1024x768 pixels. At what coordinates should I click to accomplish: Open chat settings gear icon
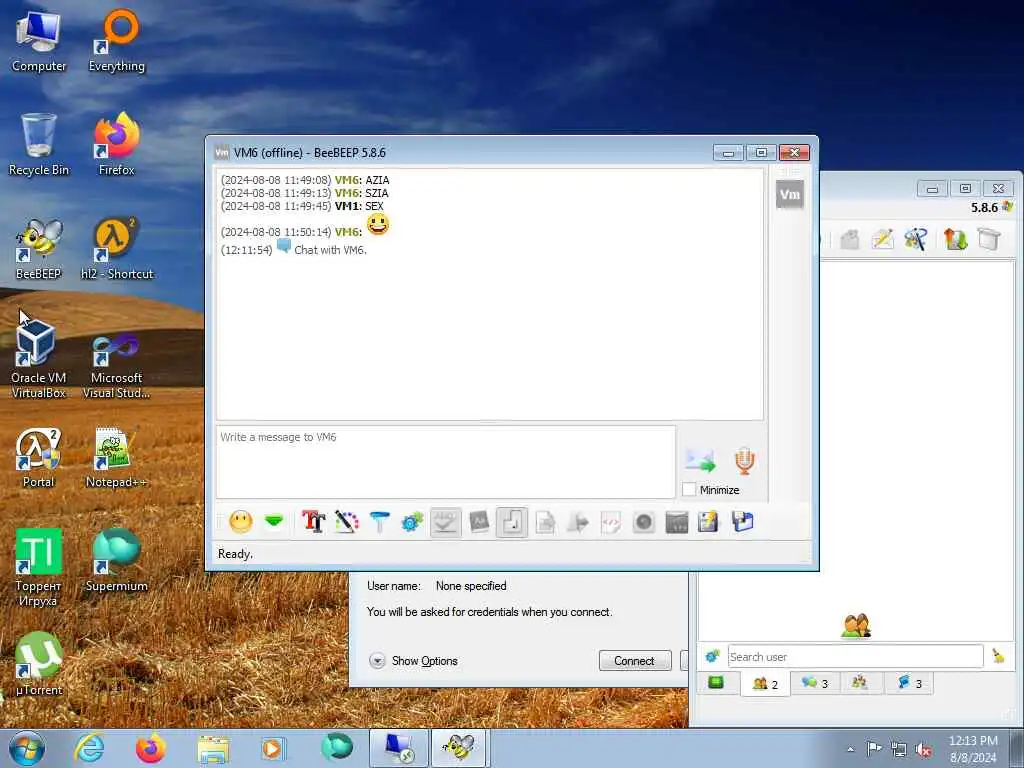coord(412,522)
